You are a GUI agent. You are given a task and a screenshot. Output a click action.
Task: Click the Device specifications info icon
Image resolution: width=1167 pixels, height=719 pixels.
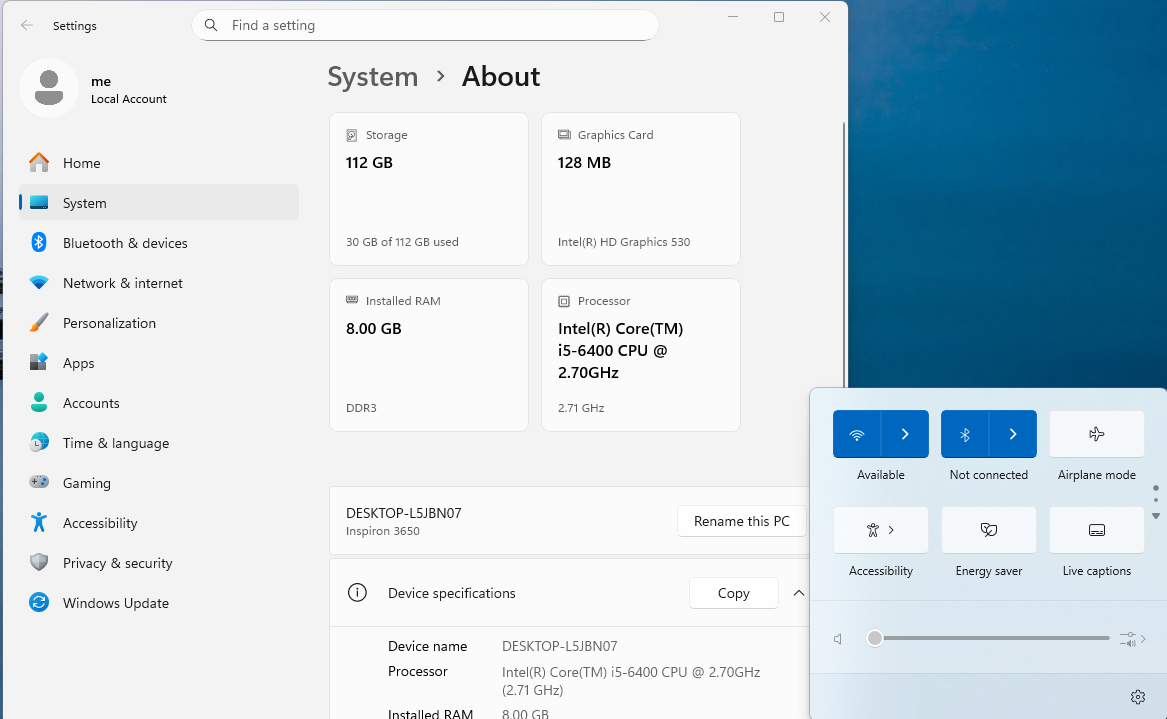pos(357,592)
